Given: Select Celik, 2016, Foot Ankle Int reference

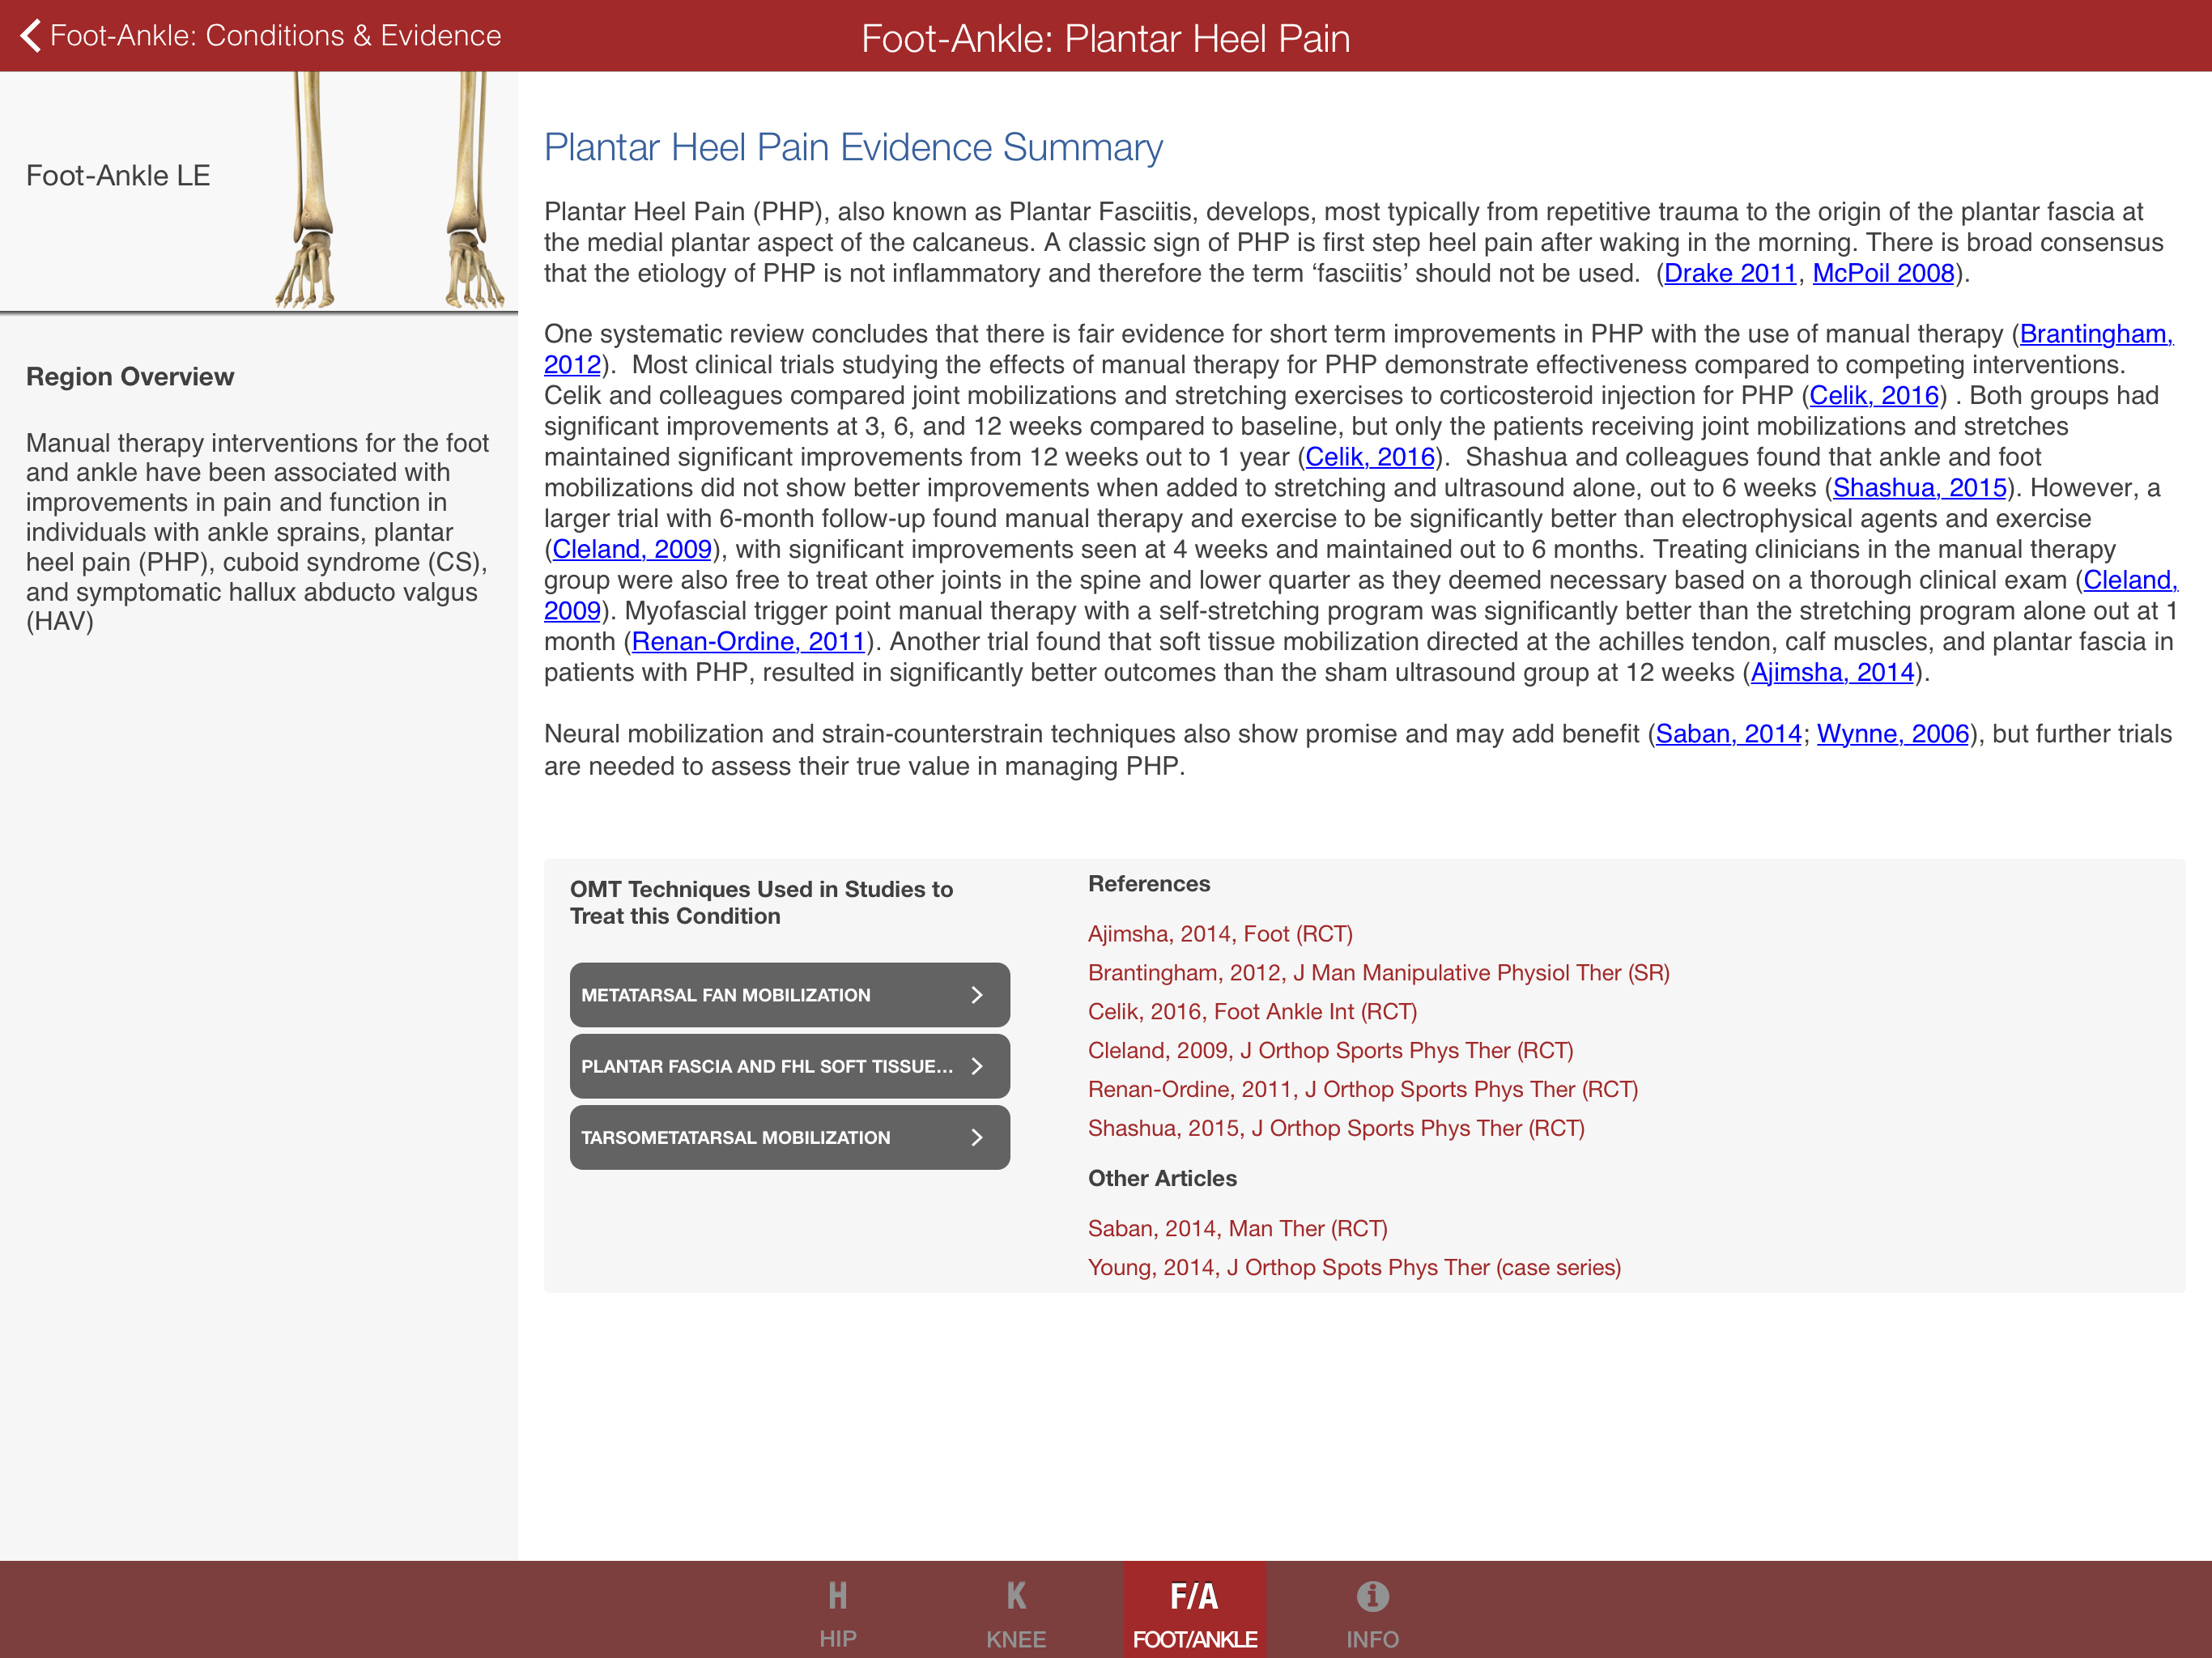Looking at the screenshot, I should pyautogui.click(x=1252, y=1011).
